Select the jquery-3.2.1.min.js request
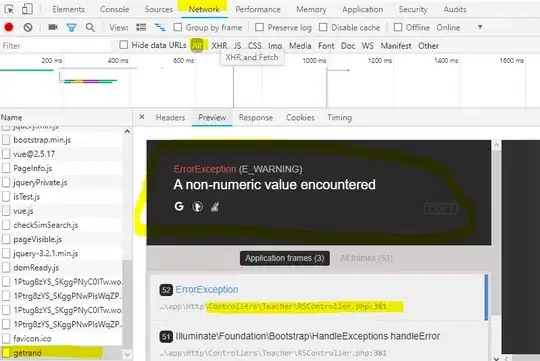This screenshot has width=540, height=361. (x=61, y=254)
